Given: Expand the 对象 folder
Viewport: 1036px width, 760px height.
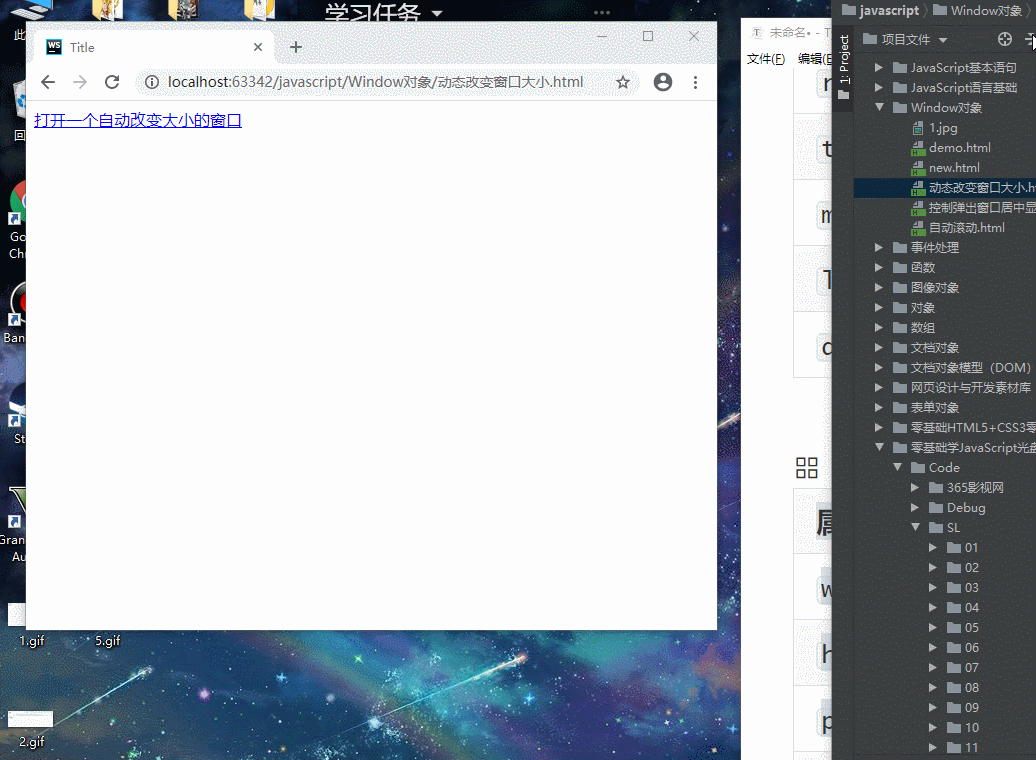Looking at the screenshot, I should point(879,307).
